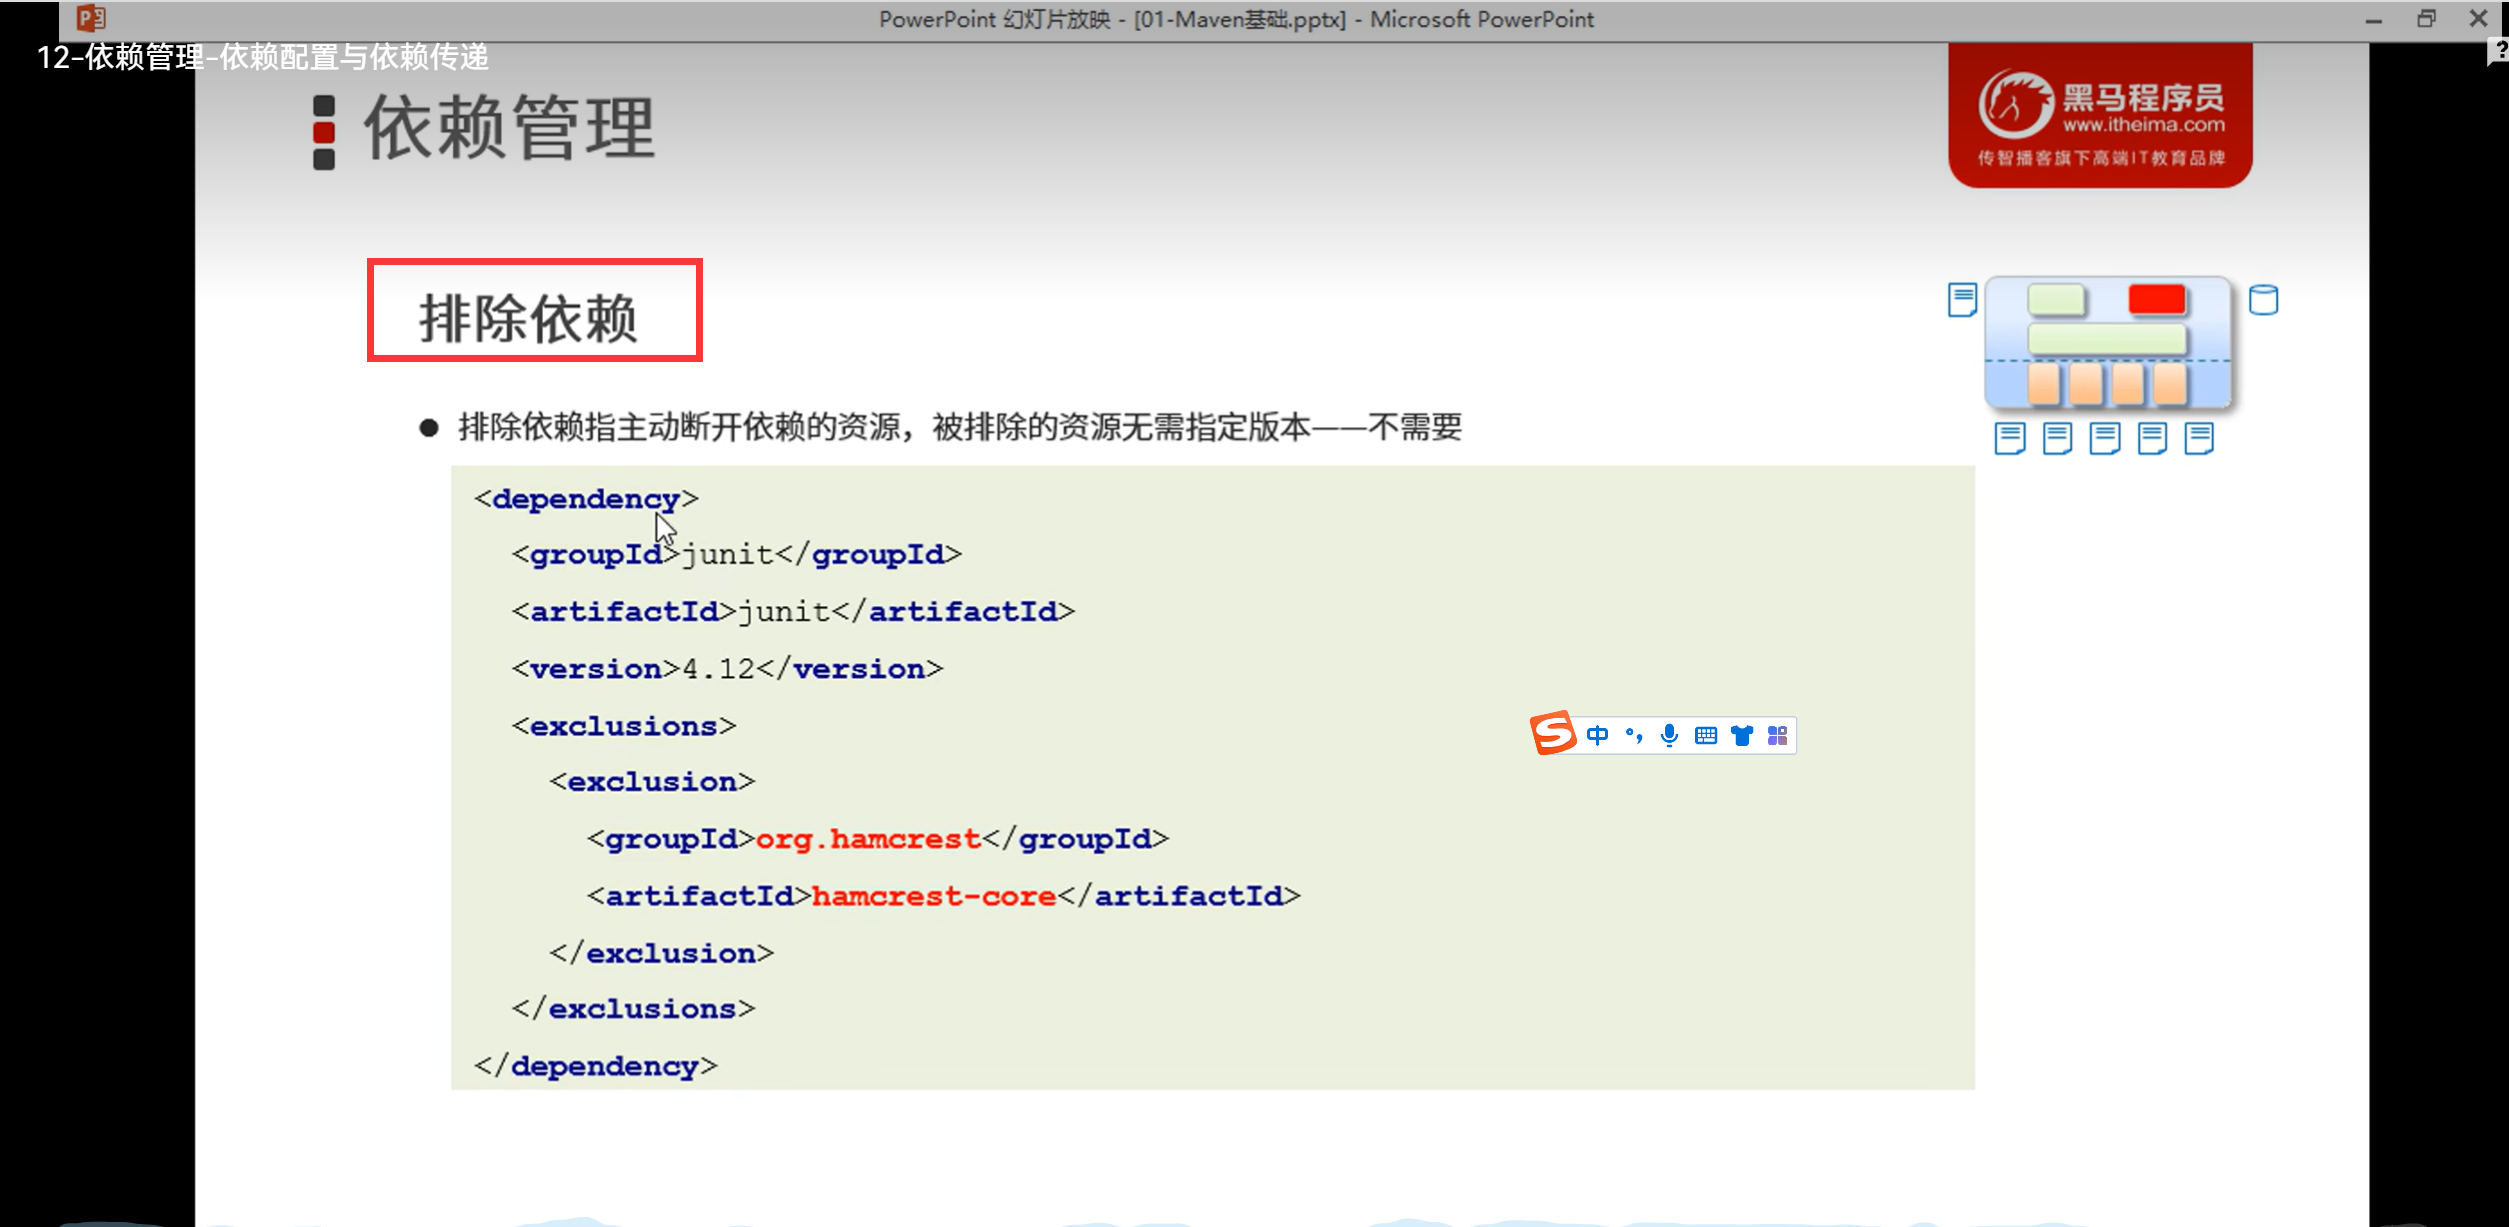Open the IME toolbox grid icon
The image size is (2509, 1227).
[x=1777, y=736]
